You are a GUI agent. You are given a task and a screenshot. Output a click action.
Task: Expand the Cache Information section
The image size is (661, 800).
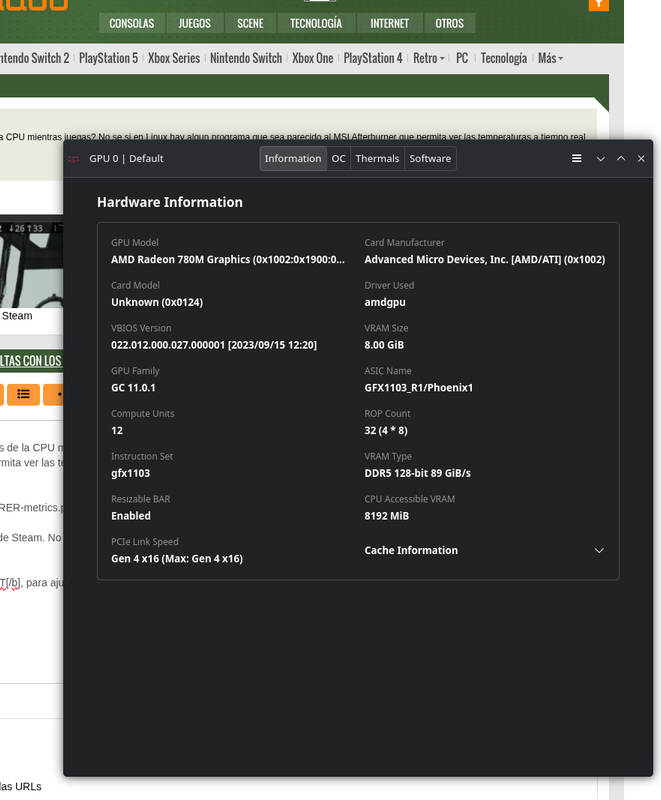click(x=485, y=551)
